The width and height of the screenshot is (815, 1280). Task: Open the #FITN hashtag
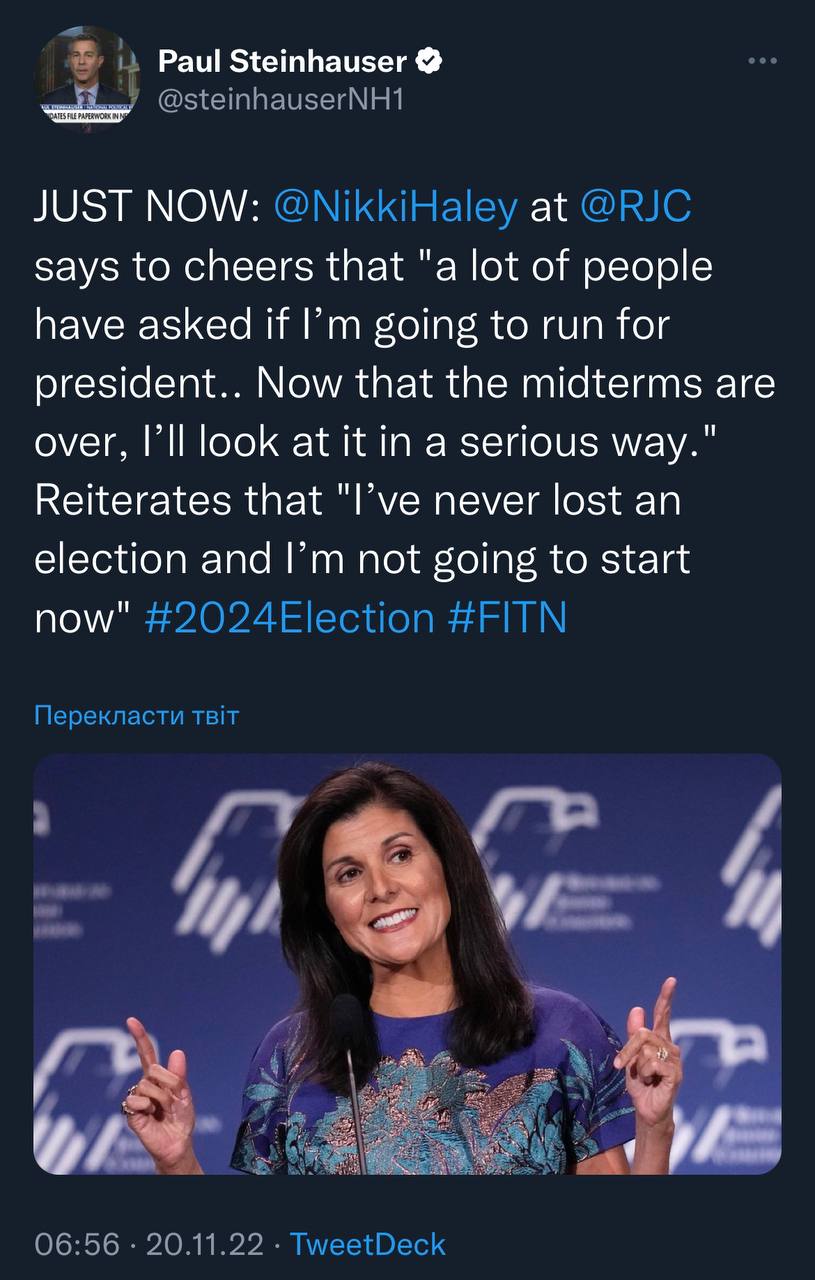click(x=506, y=617)
